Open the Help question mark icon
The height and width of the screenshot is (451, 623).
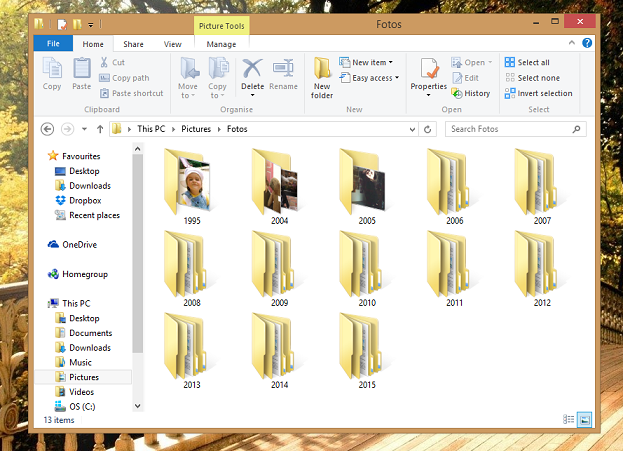point(587,43)
